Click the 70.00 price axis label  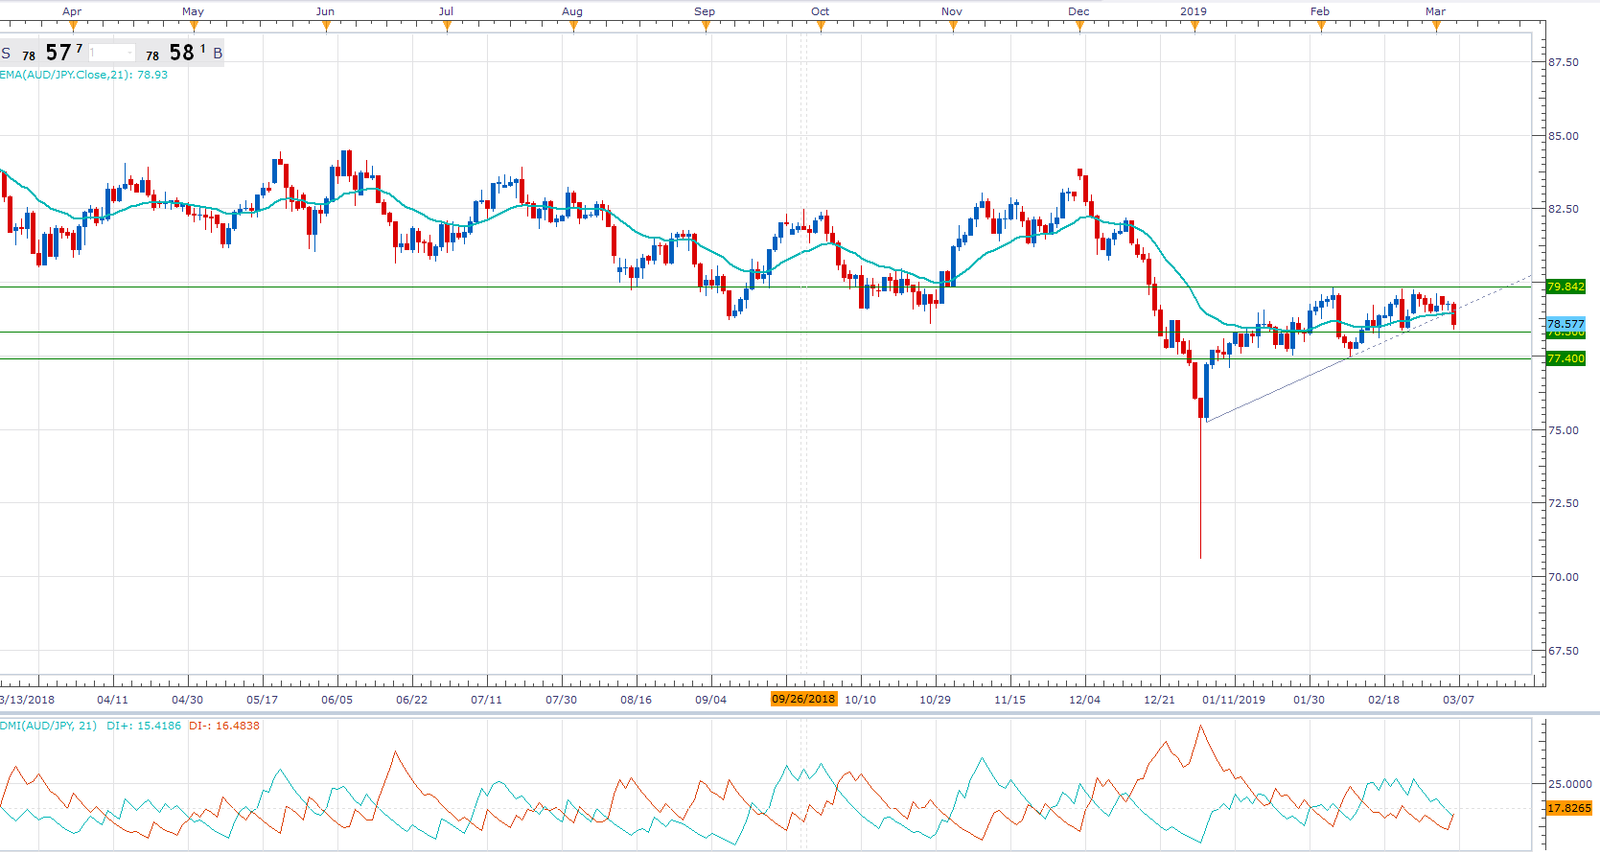click(1563, 577)
